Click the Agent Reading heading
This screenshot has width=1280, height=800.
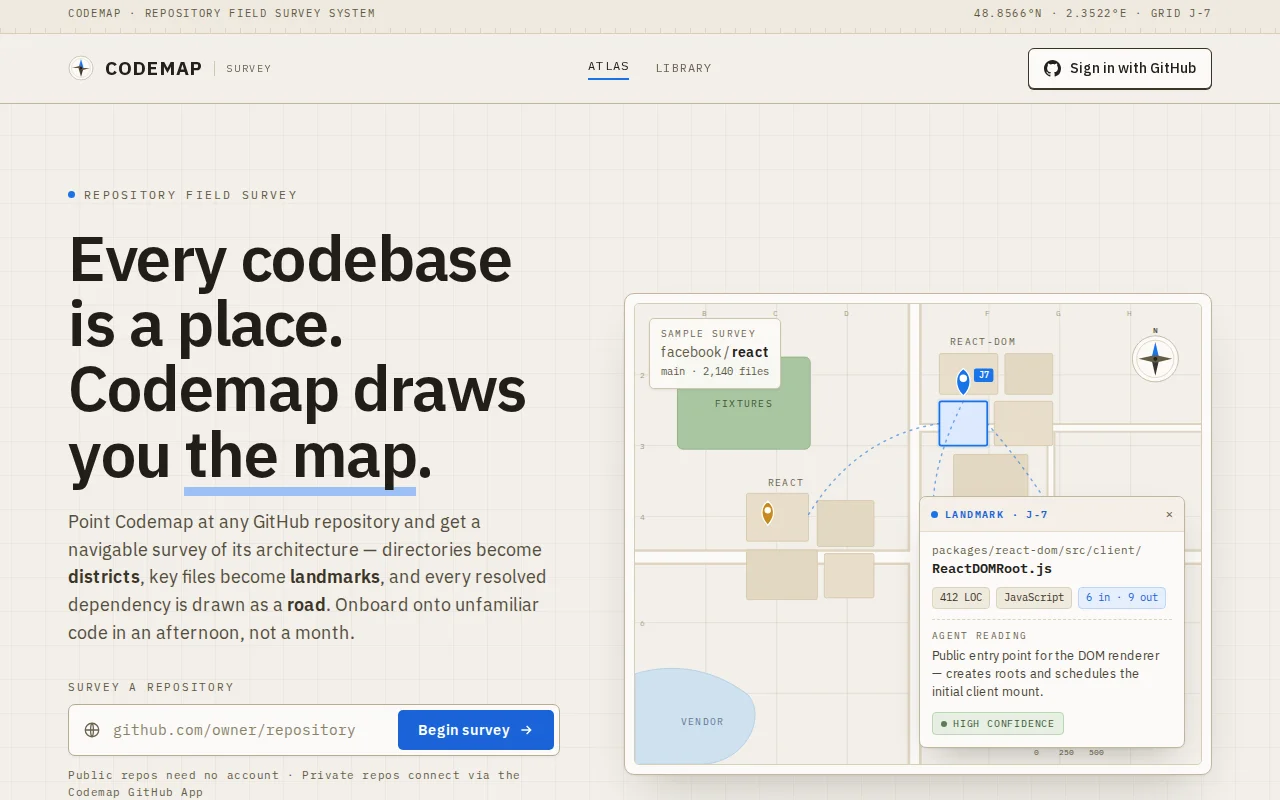(979, 636)
